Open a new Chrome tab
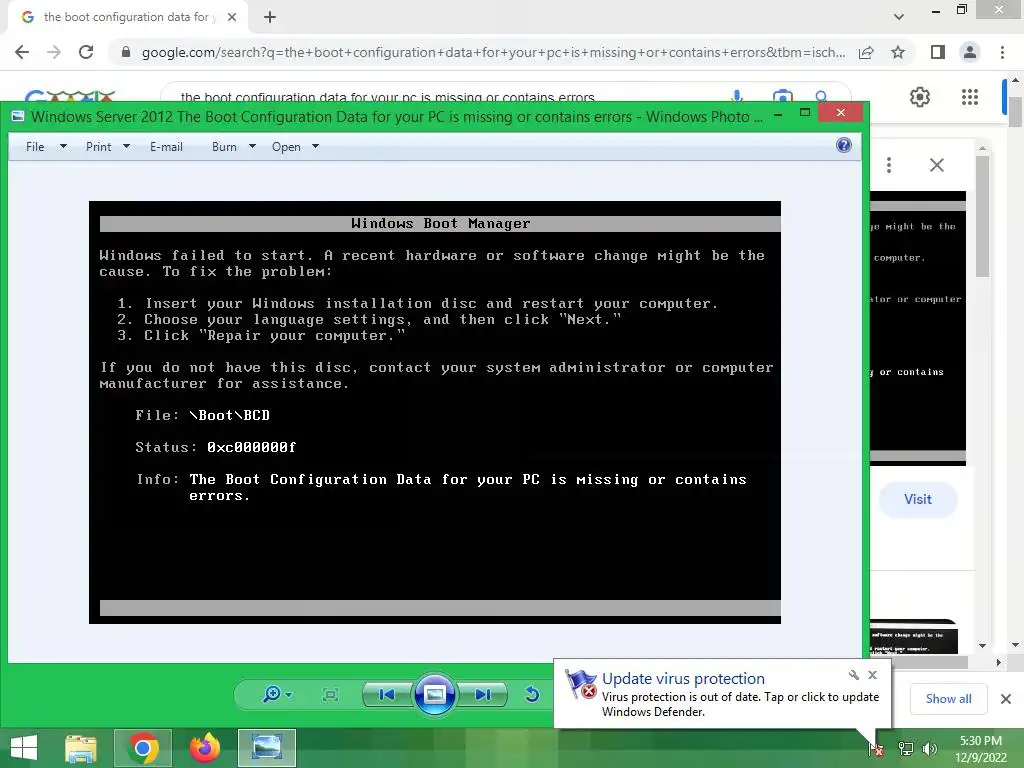Screen dimensions: 1024x768 270,17
